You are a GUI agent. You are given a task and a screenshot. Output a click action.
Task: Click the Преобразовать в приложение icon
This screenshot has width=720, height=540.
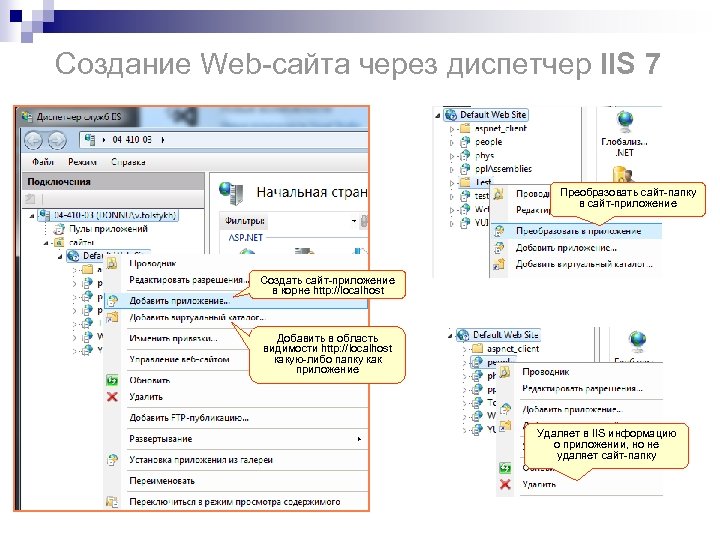499,231
